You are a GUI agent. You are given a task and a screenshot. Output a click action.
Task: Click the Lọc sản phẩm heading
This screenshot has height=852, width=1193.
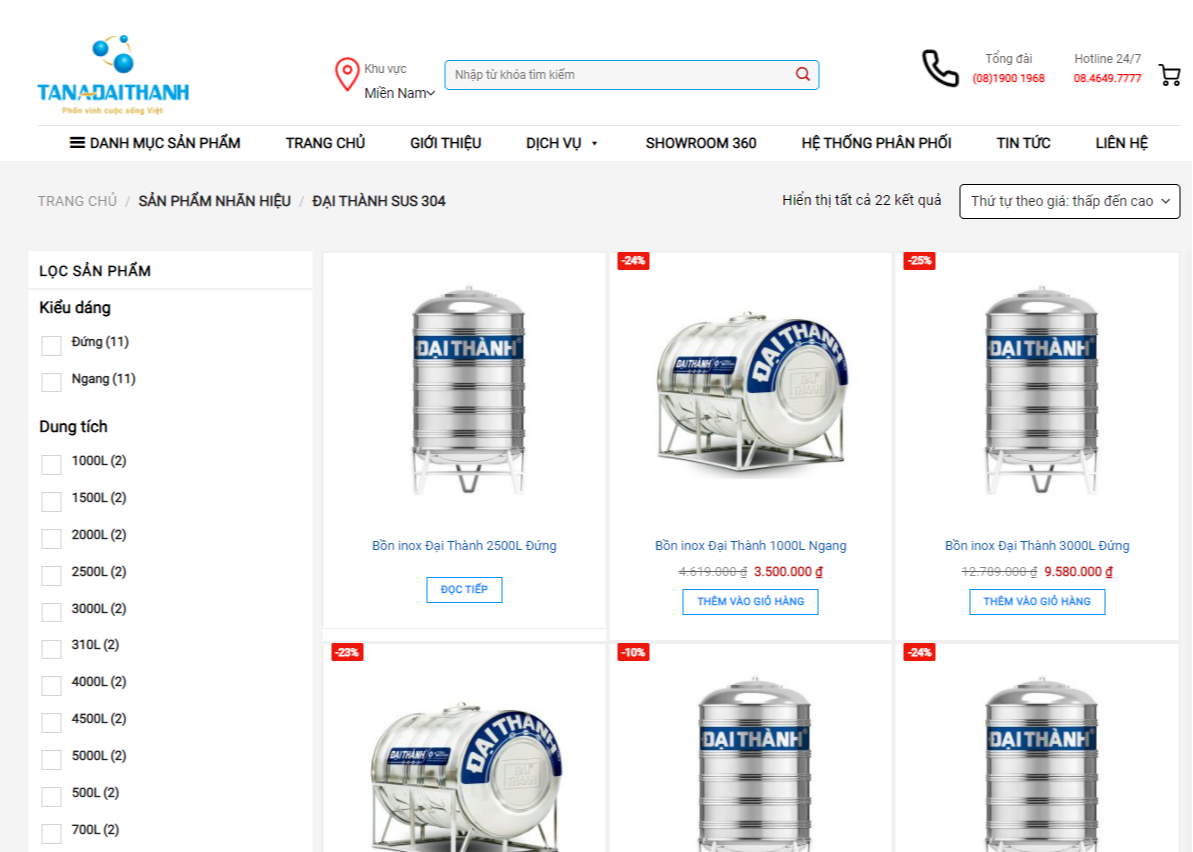coord(95,271)
